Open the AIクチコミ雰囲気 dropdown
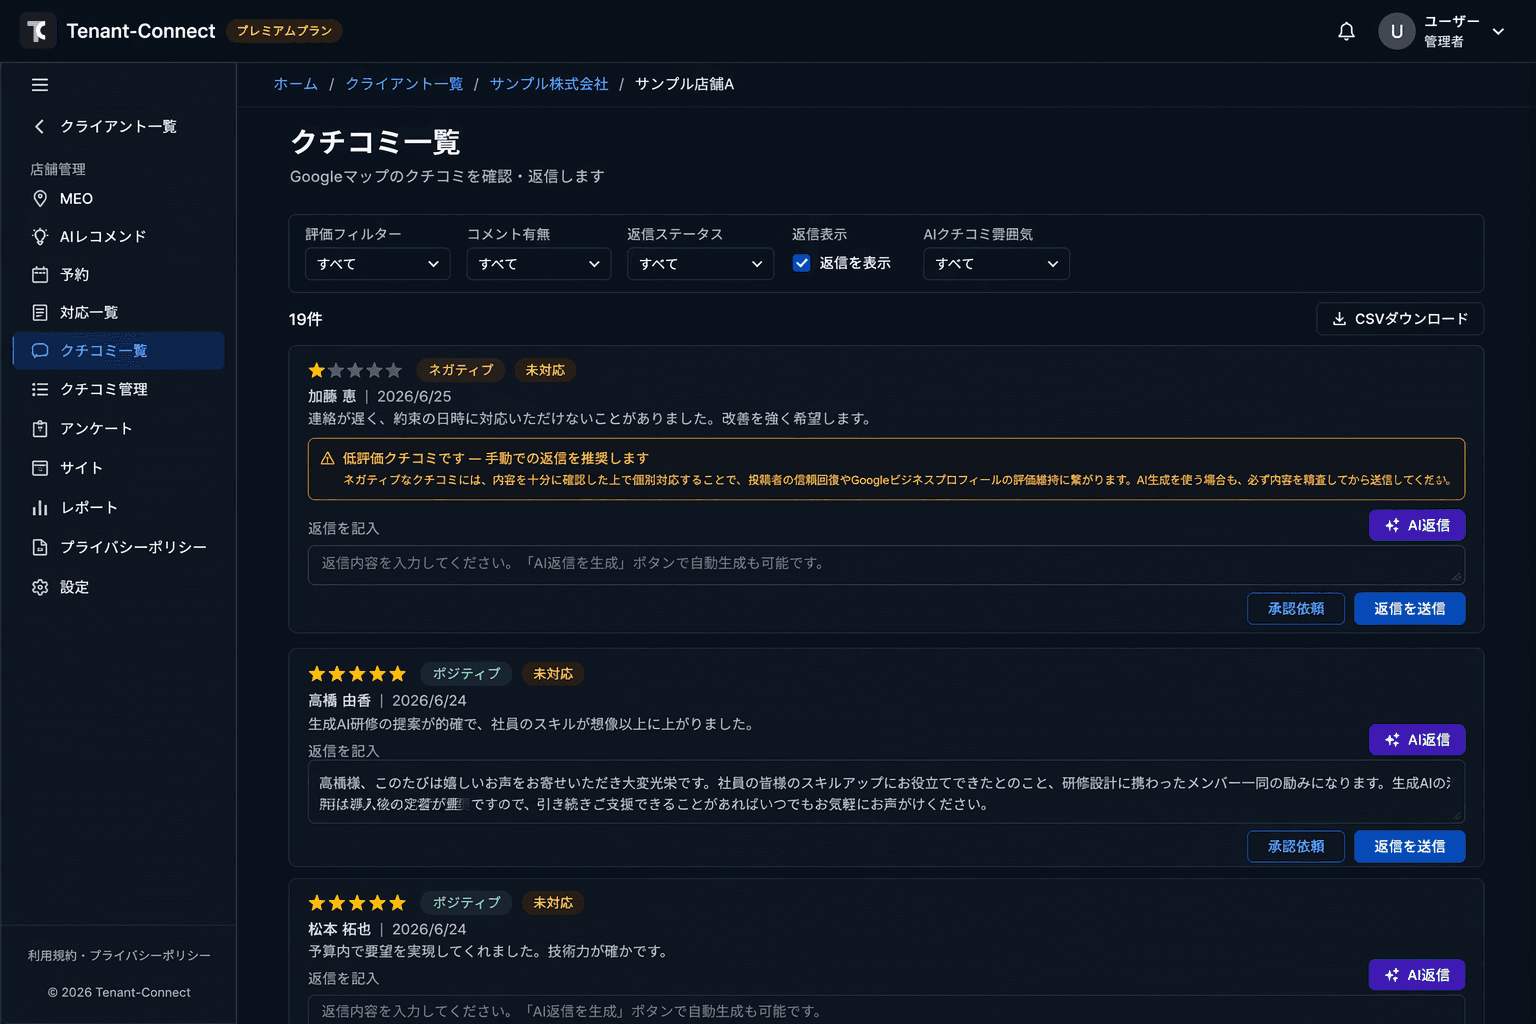 pos(996,264)
